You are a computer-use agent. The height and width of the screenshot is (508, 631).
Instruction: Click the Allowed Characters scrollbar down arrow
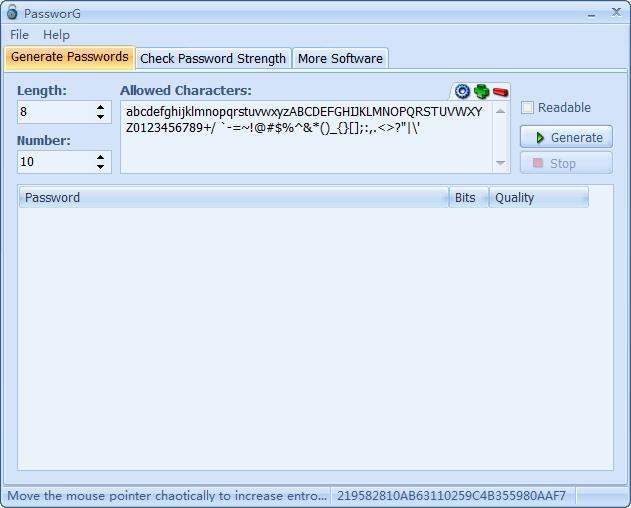click(x=501, y=163)
